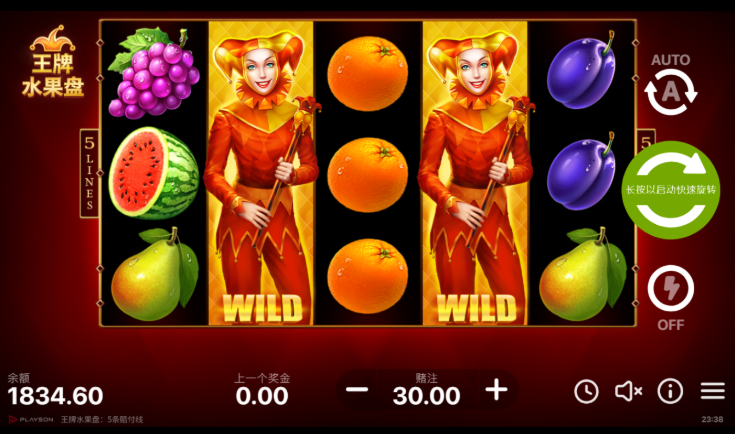
Task: Click the grapes symbol on the first reel
Action: tap(154, 73)
